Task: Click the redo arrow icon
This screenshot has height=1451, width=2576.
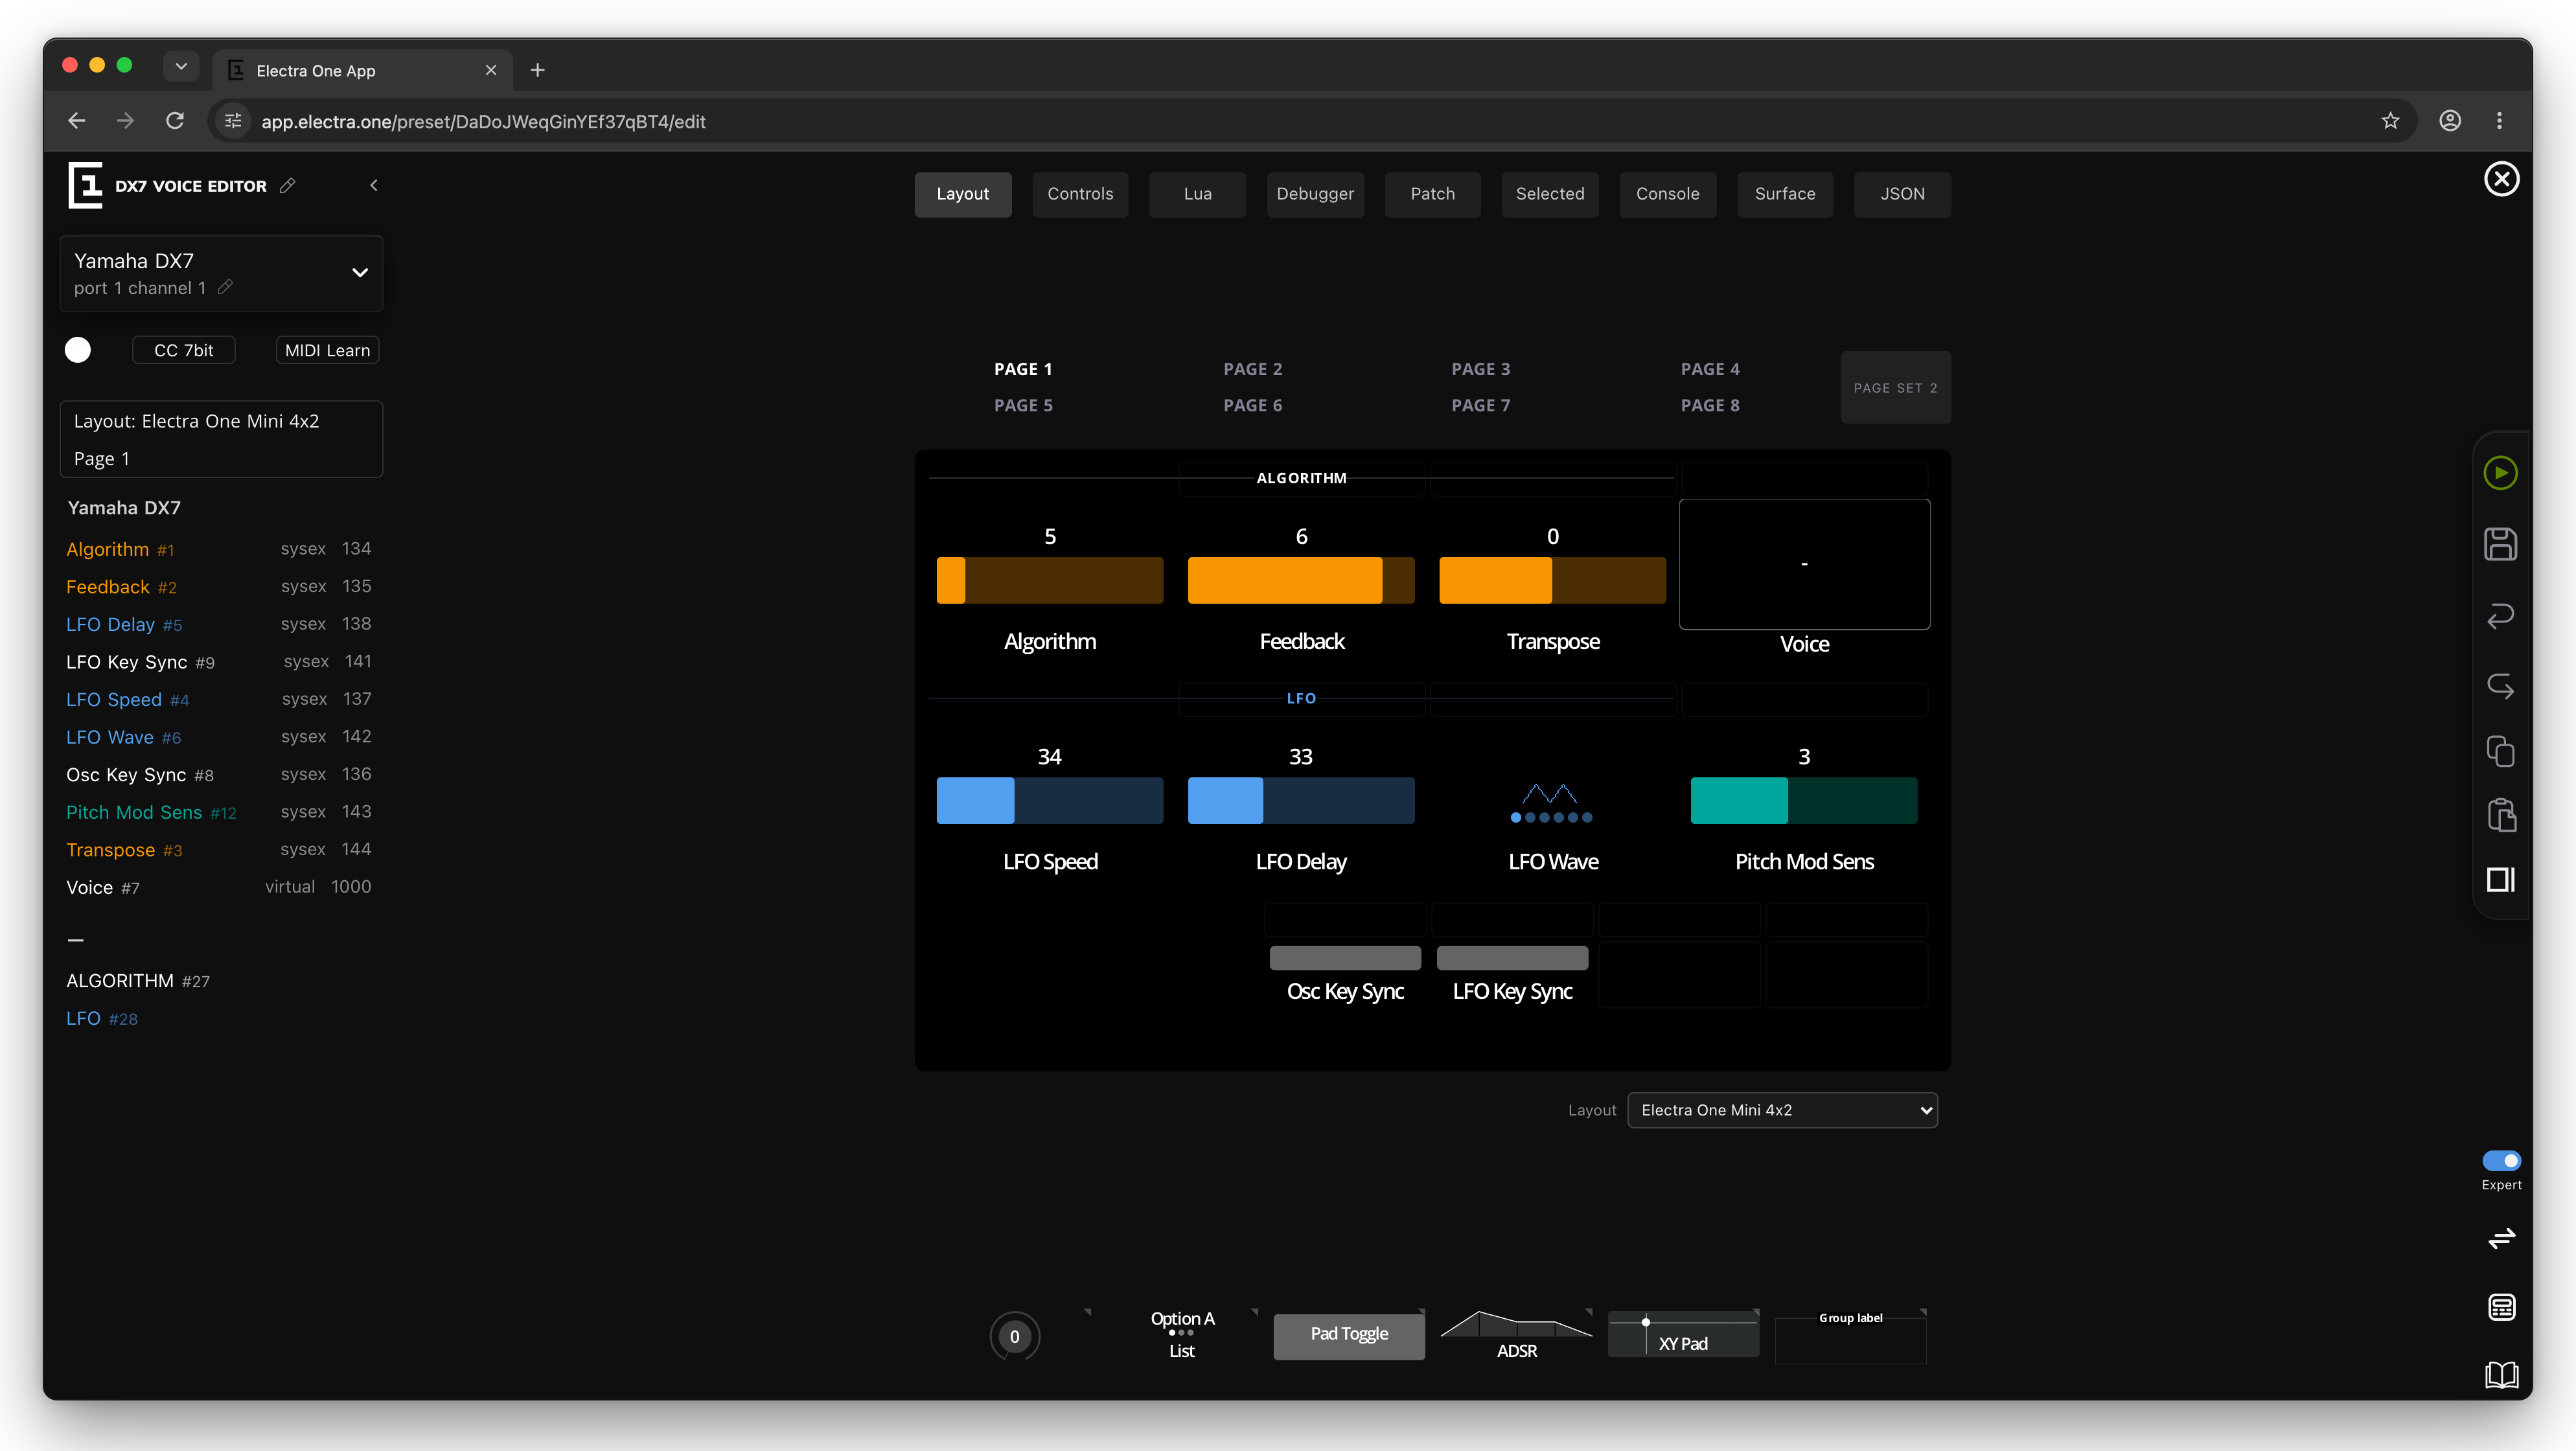Action: point(2500,686)
